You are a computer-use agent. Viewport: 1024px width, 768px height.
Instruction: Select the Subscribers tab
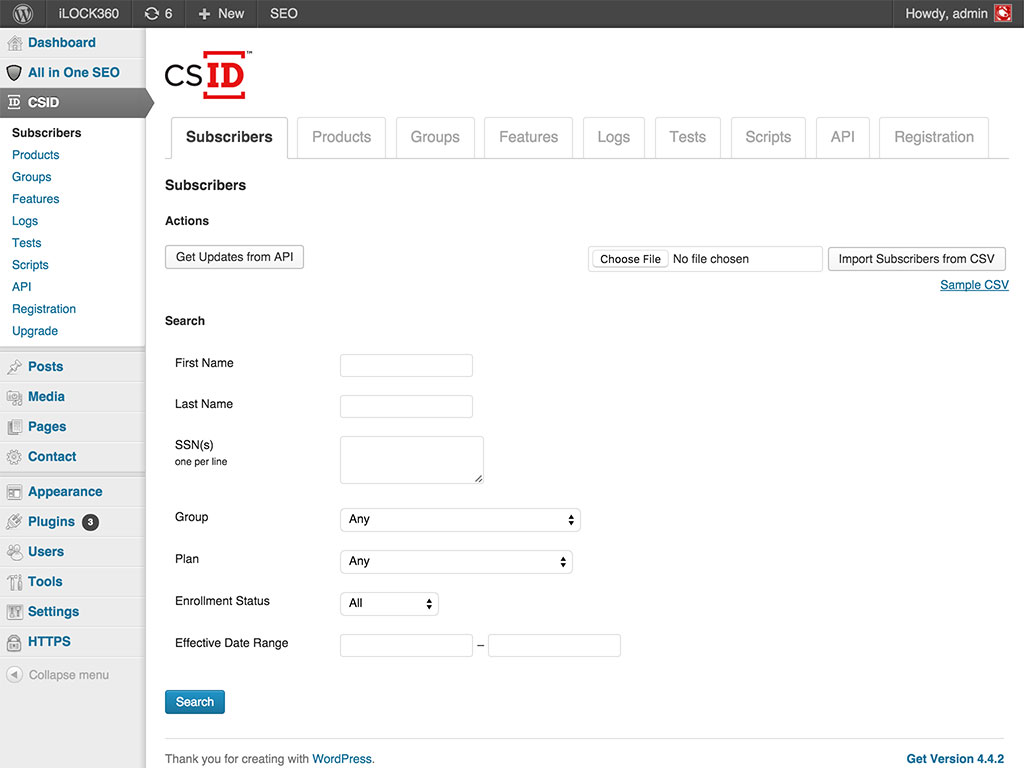point(229,137)
